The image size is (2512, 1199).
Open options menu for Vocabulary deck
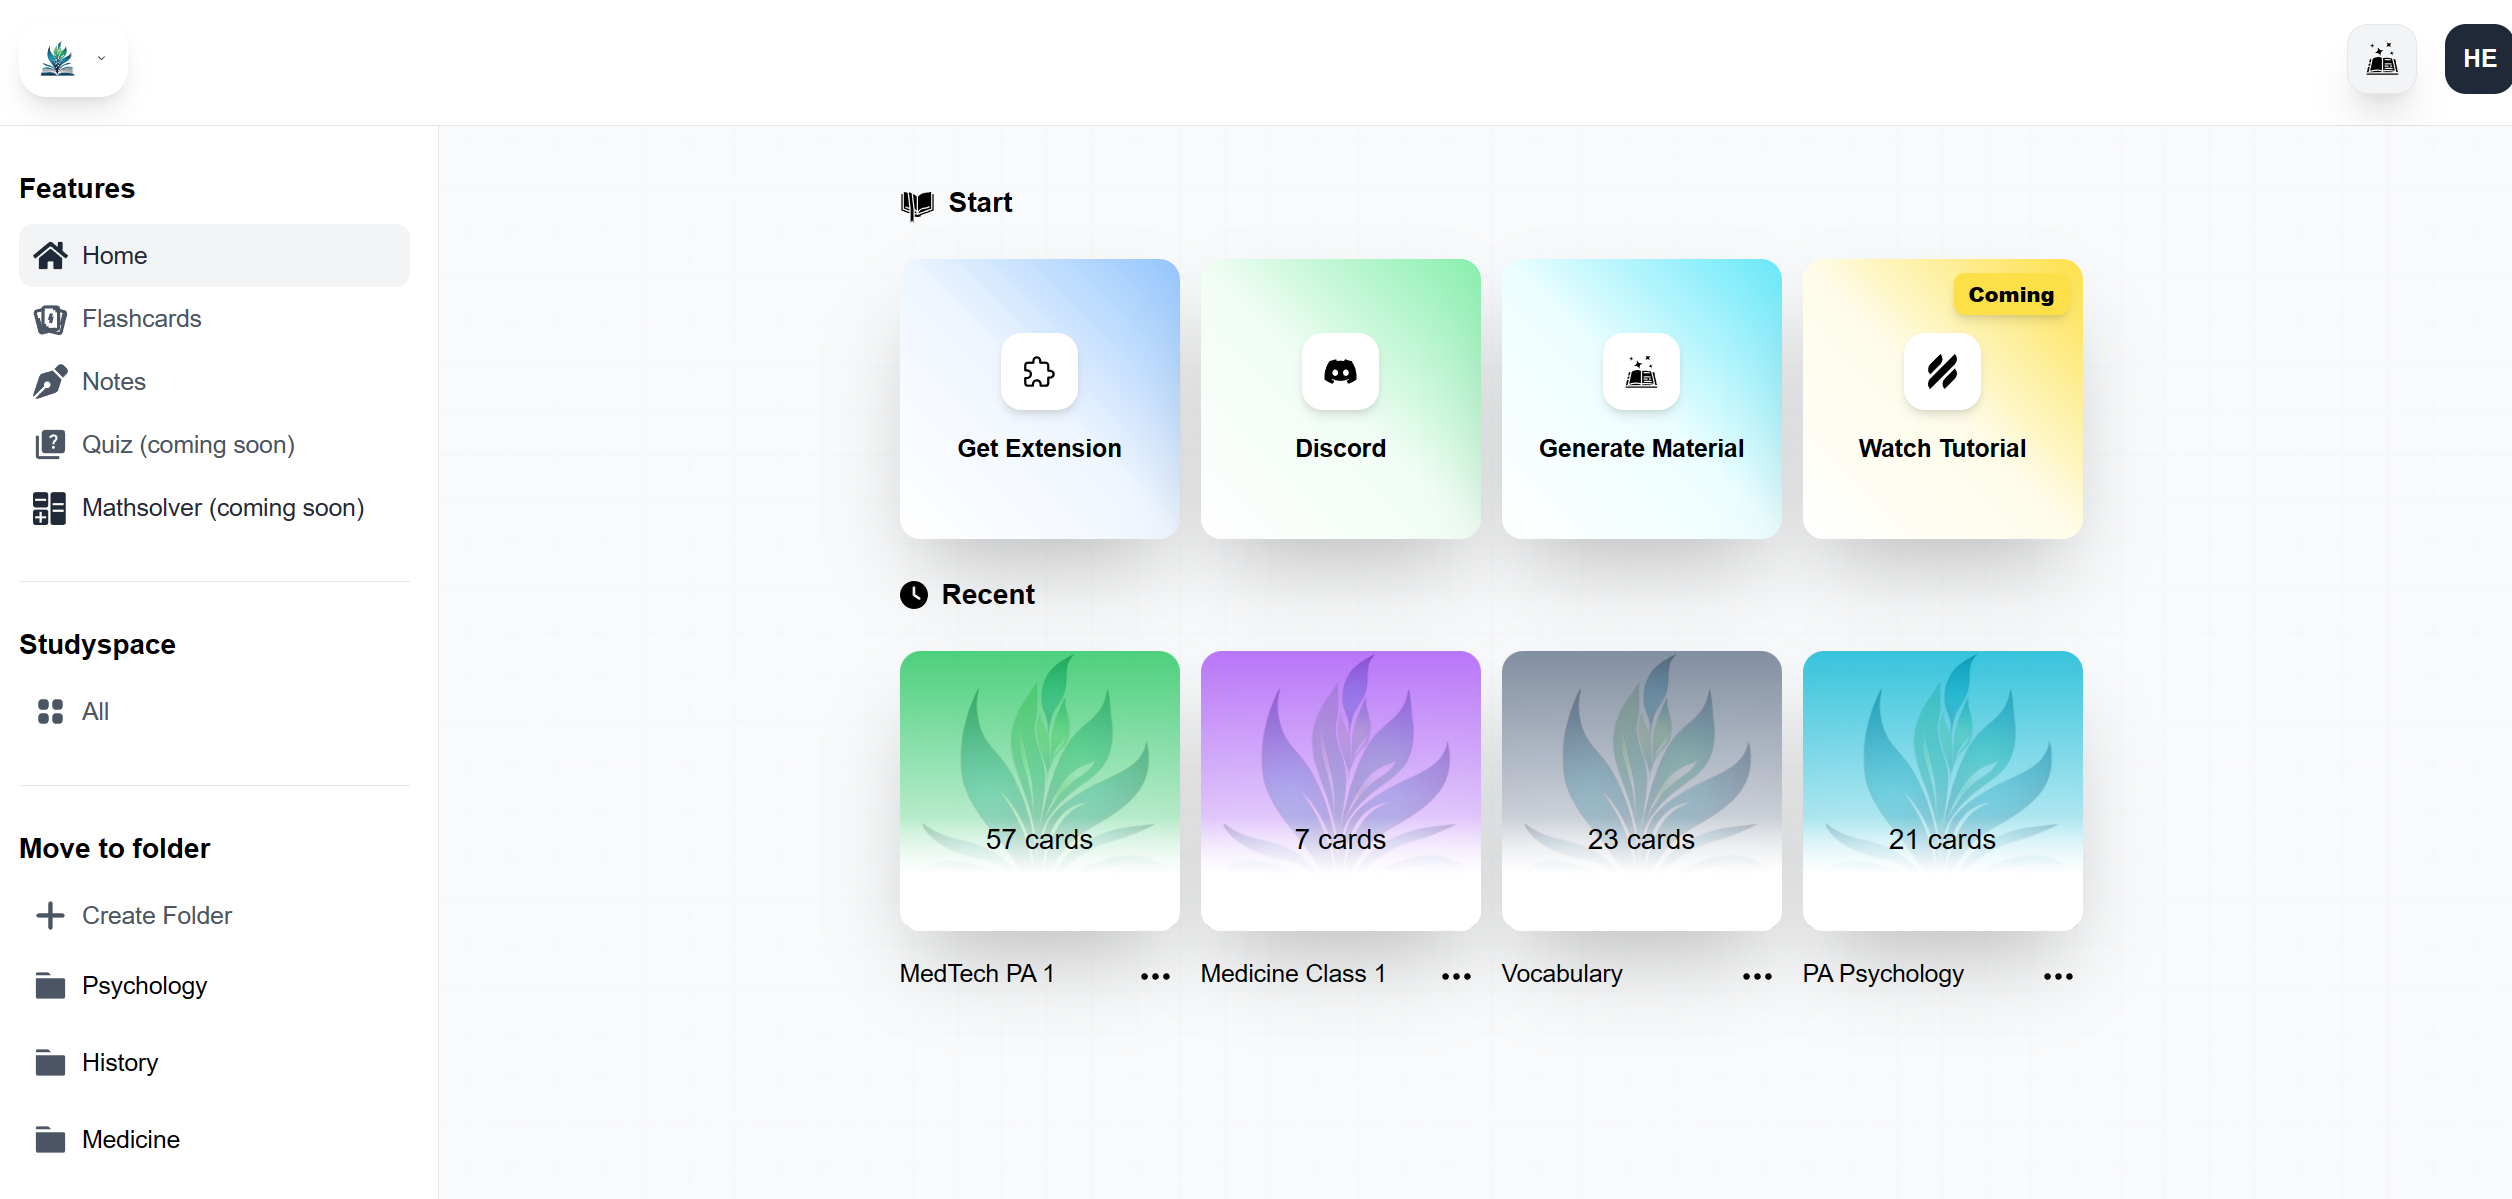point(1757,976)
